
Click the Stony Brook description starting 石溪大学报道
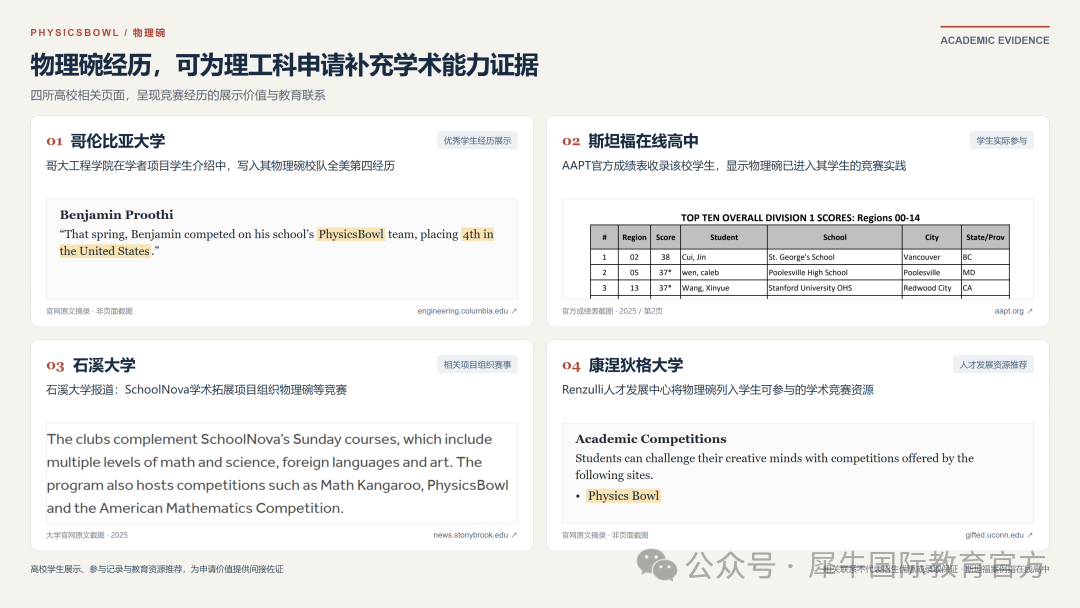click(x=196, y=390)
